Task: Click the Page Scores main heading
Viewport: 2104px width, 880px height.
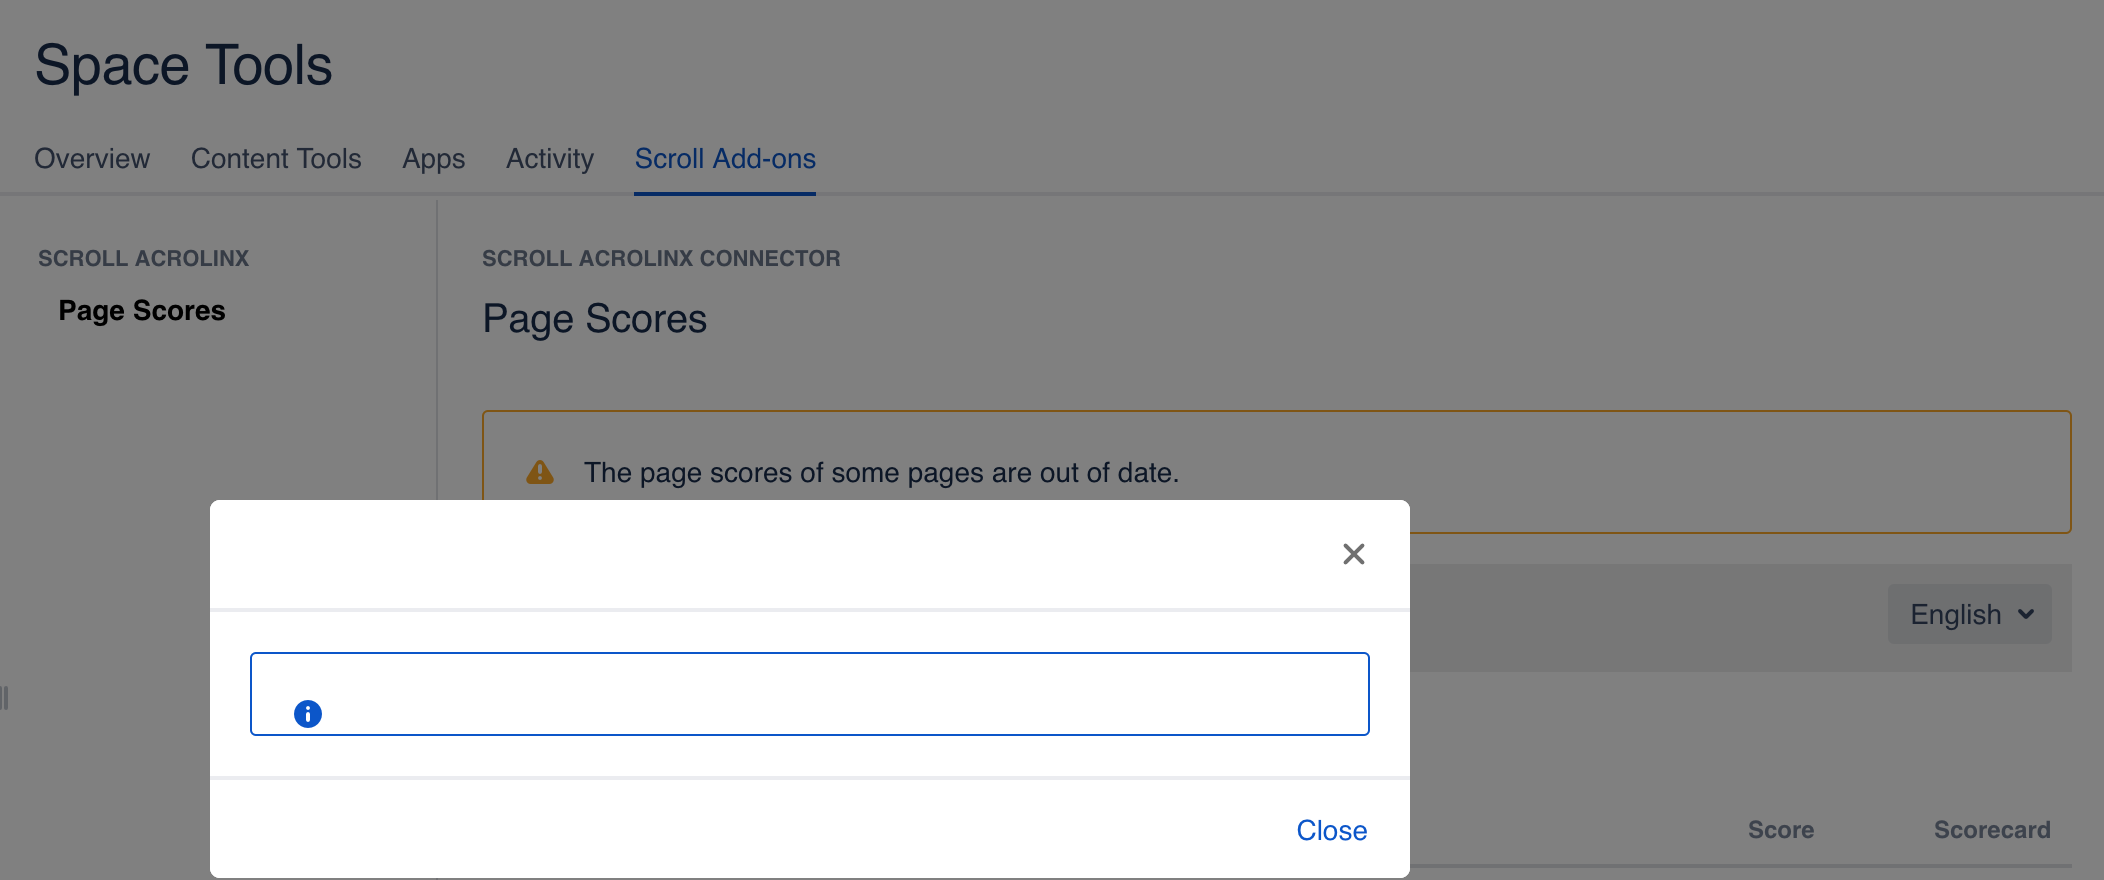Action: (594, 319)
